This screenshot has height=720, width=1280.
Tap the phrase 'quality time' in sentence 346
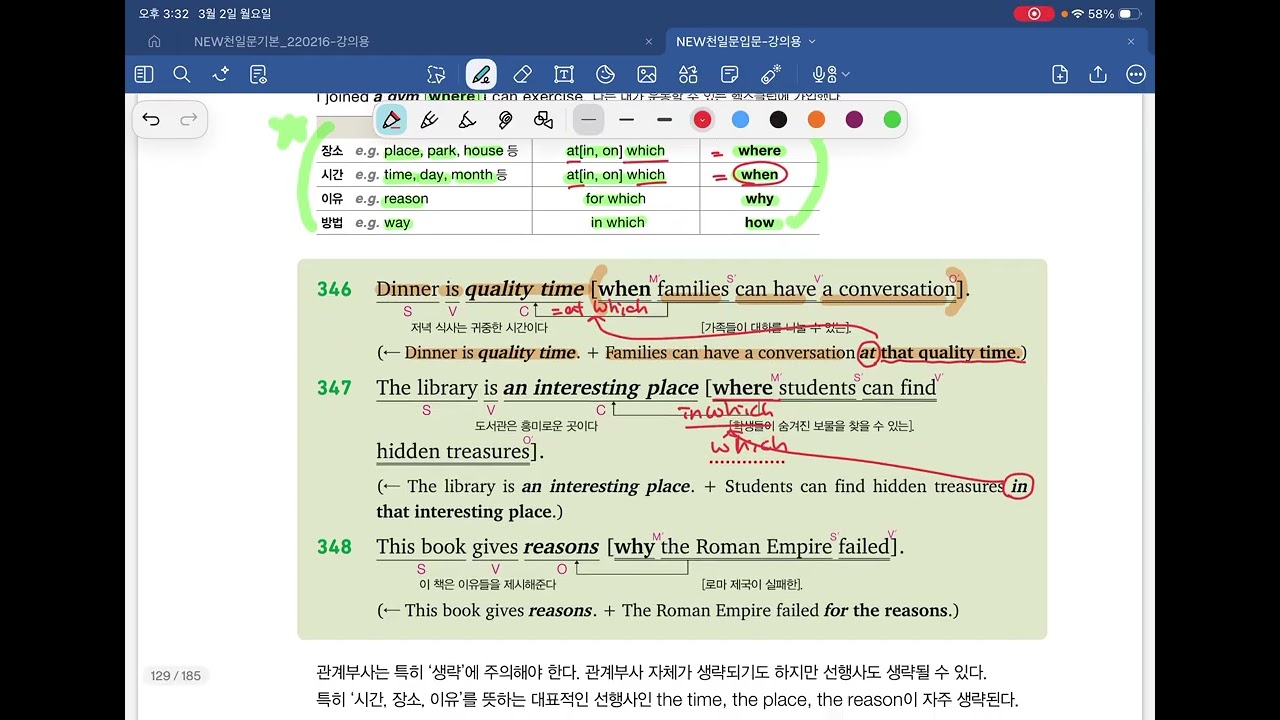[x=524, y=289]
